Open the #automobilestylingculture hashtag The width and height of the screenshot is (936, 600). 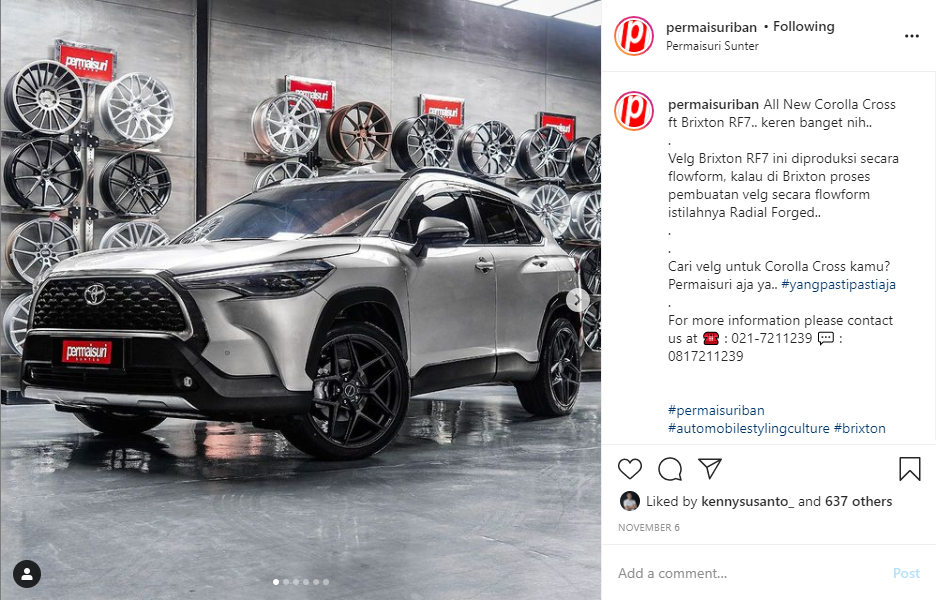pos(749,428)
